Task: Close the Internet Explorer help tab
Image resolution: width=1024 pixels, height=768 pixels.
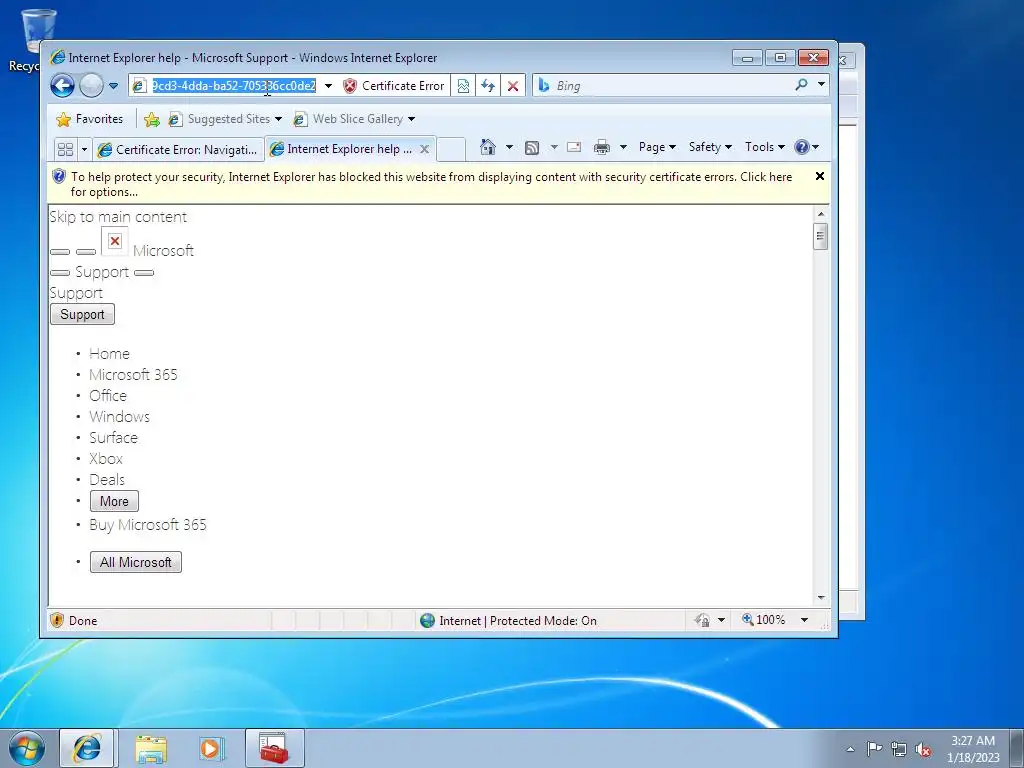Action: tap(424, 149)
